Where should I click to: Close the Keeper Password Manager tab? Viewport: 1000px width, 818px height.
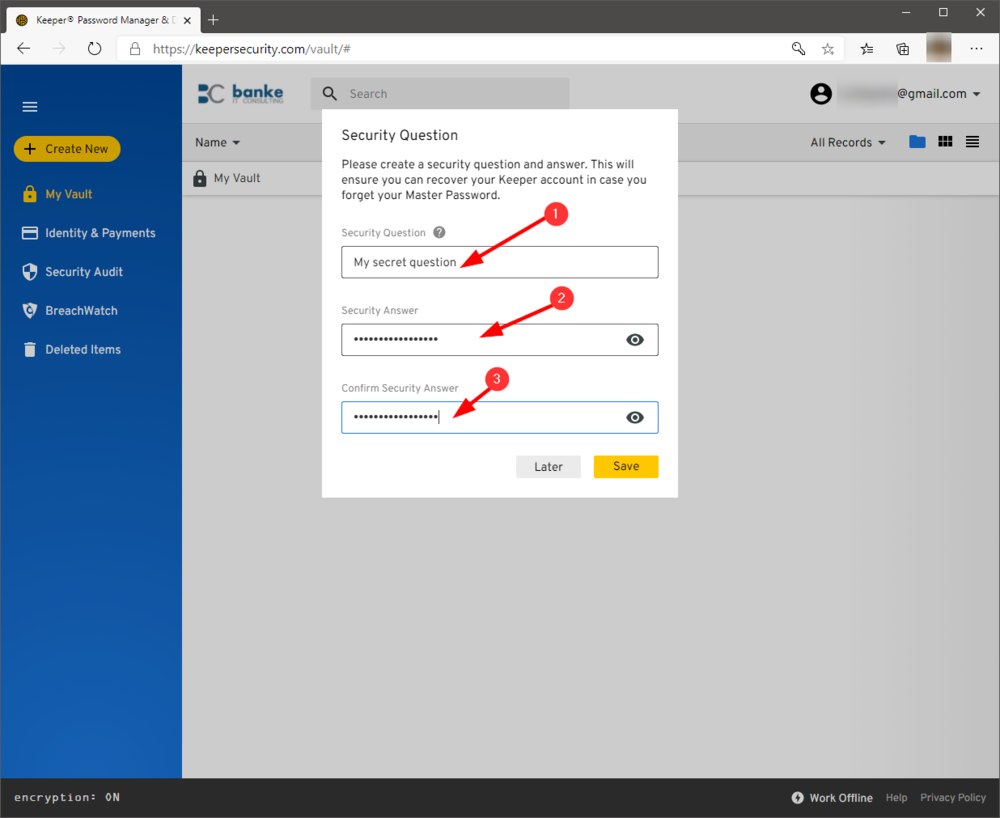[x=188, y=20]
